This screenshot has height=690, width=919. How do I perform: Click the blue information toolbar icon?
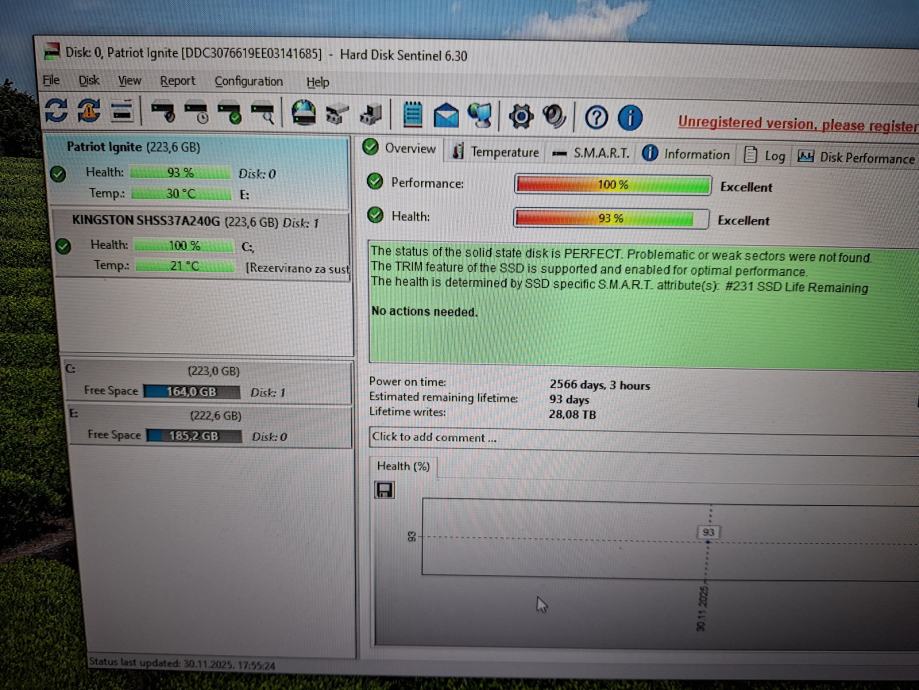tap(630, 118)
